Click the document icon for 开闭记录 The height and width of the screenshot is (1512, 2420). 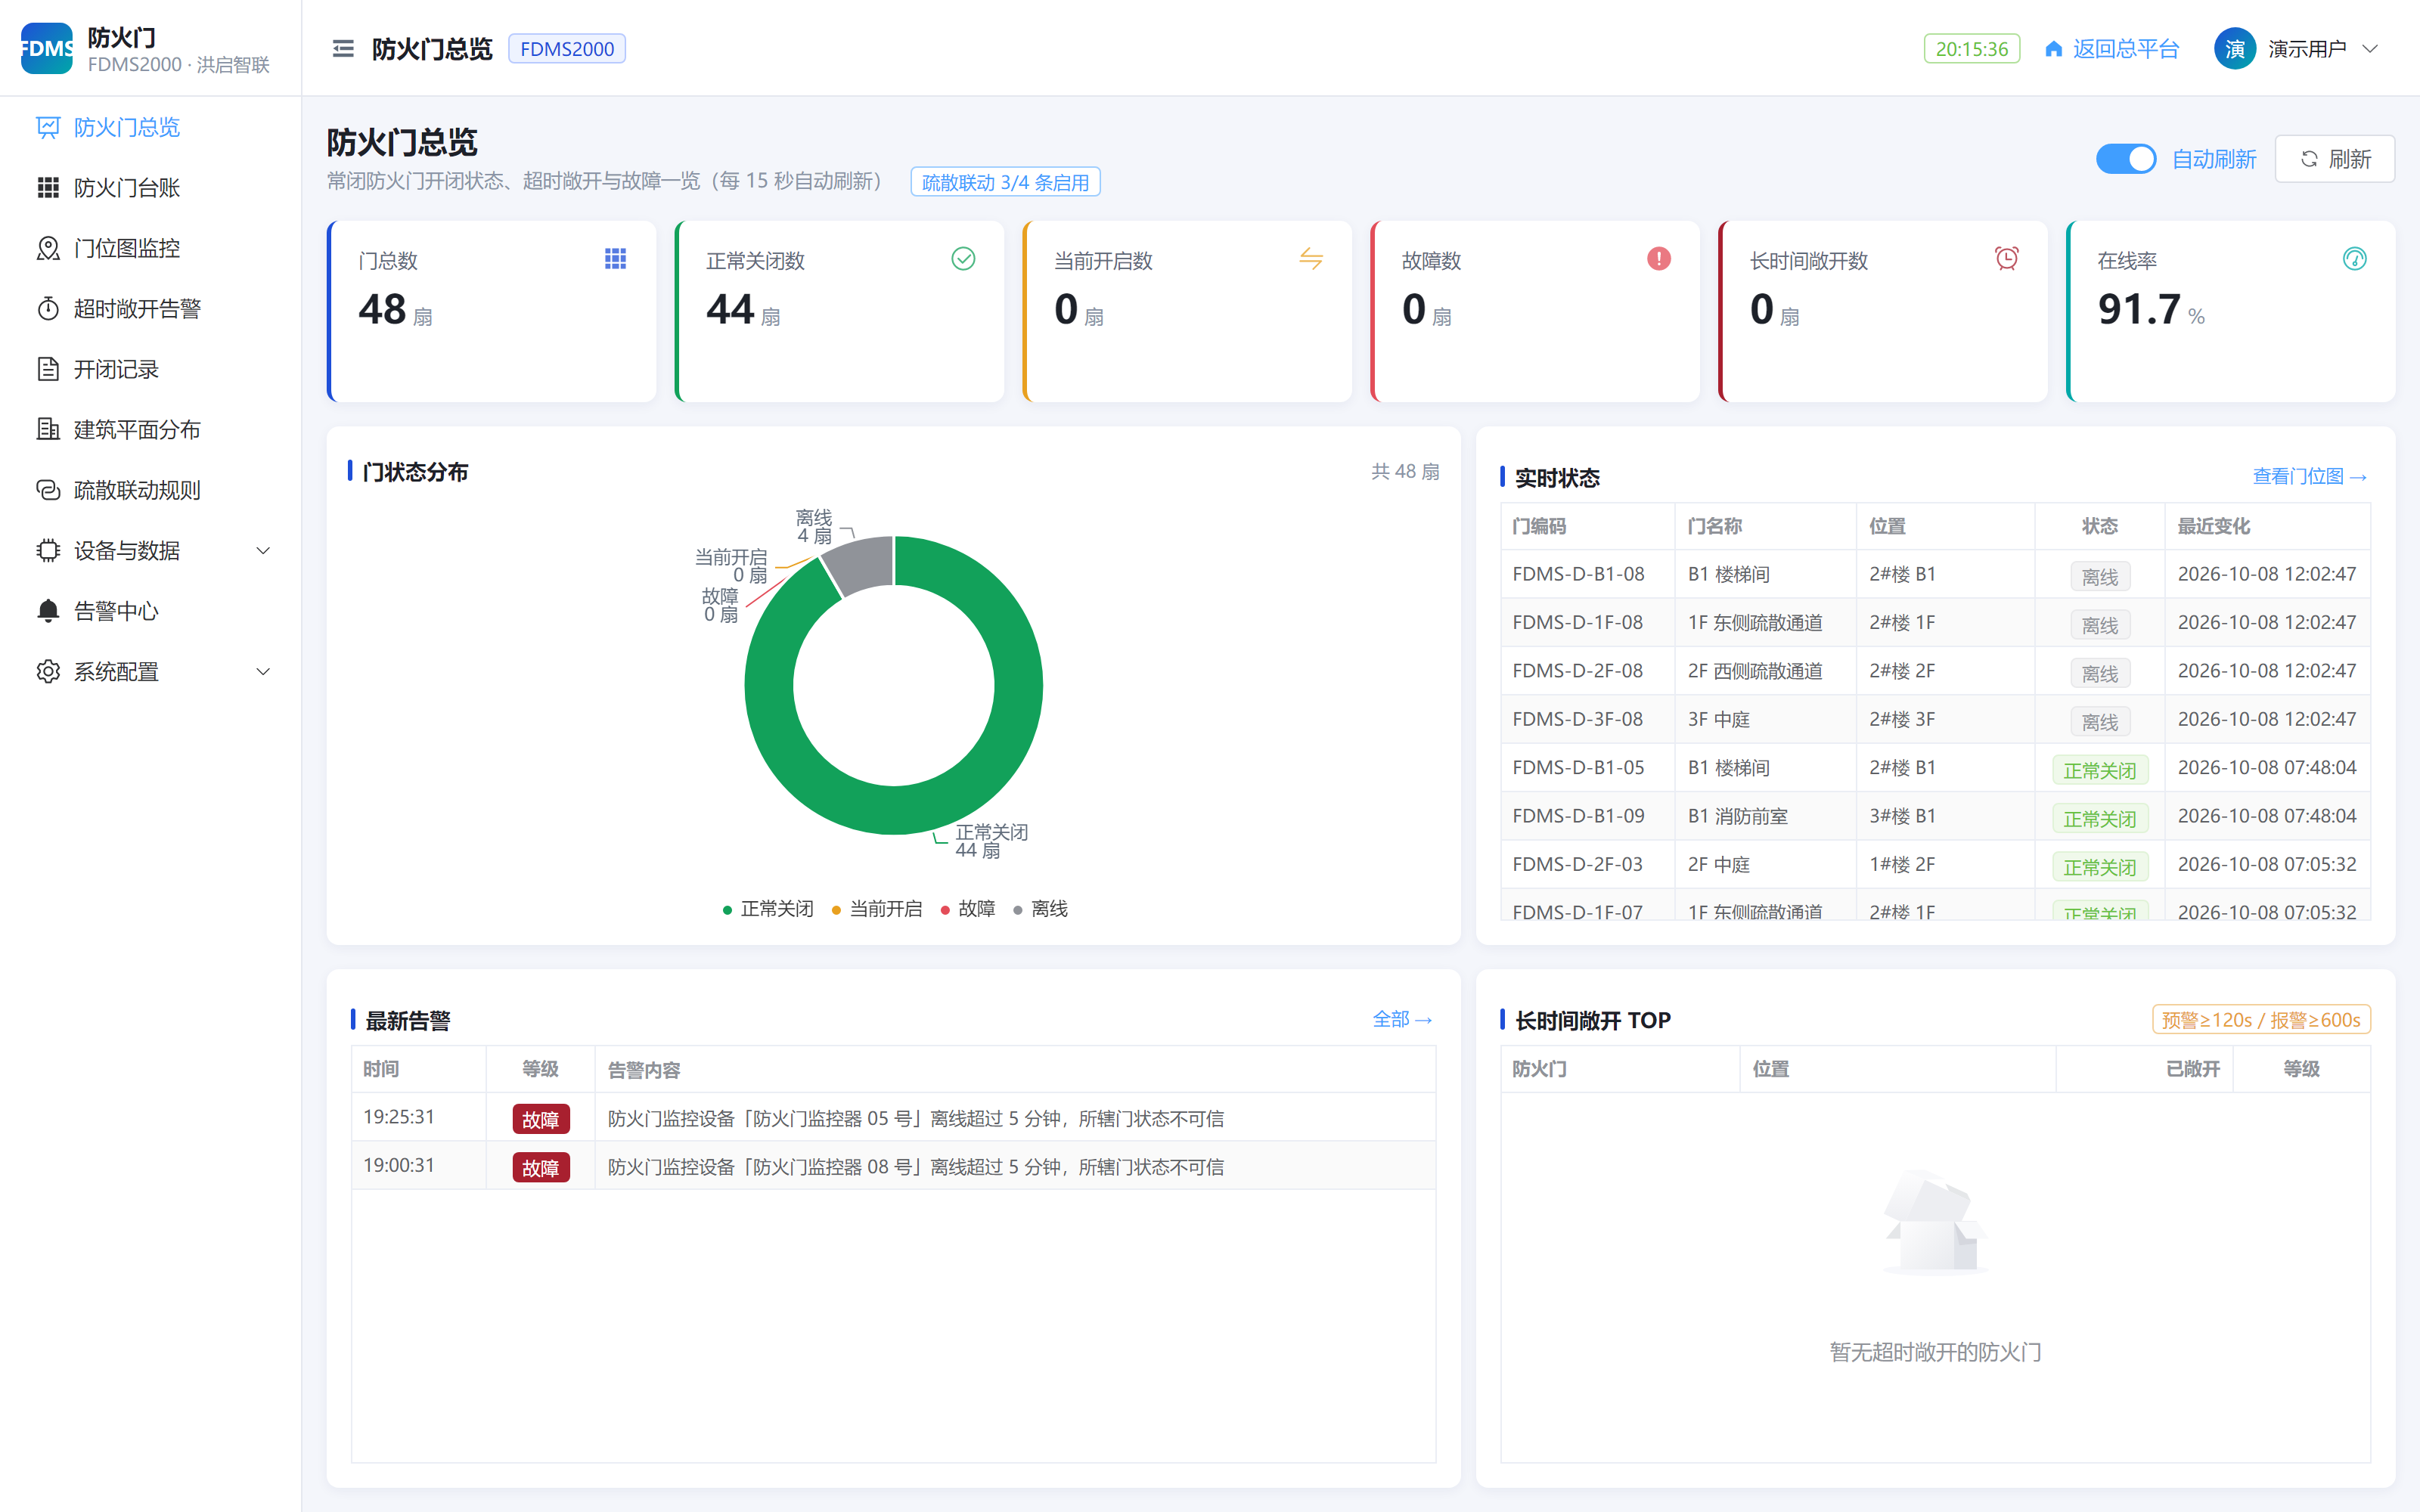(48, 369)
